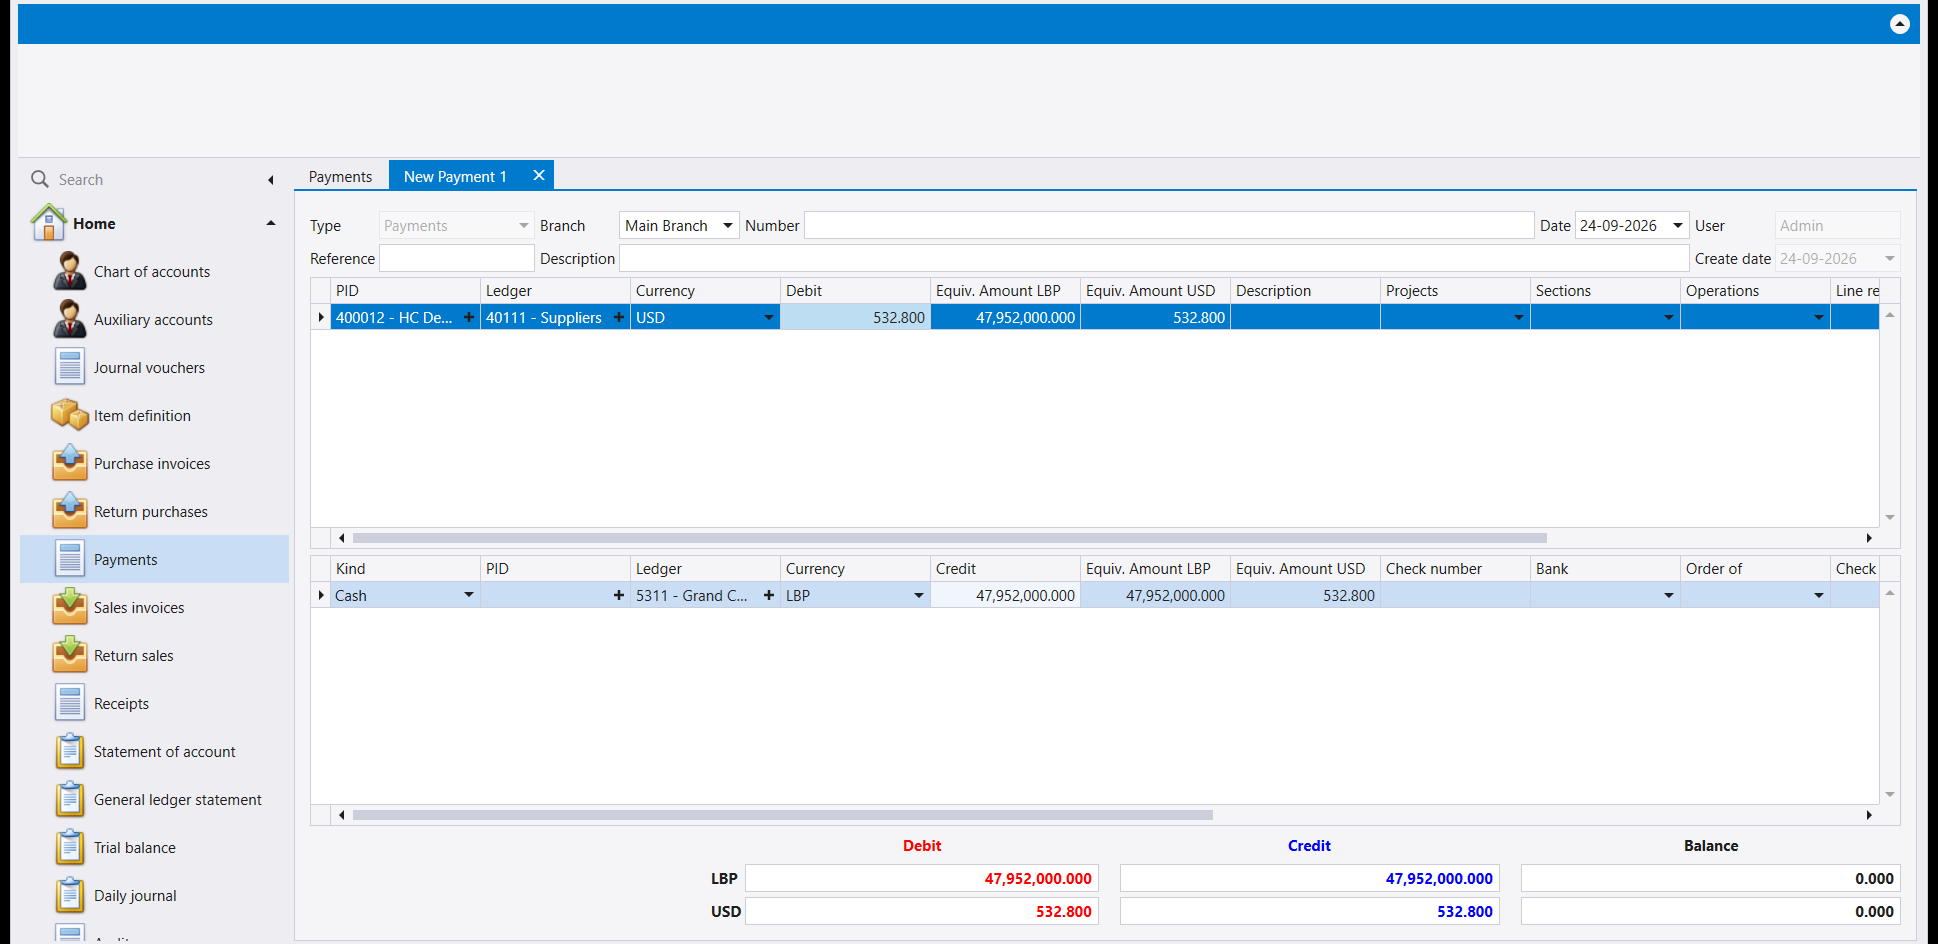Click the sidebar search magnifier icon
Screen dimensions: 1938x944
pos(40,179)
